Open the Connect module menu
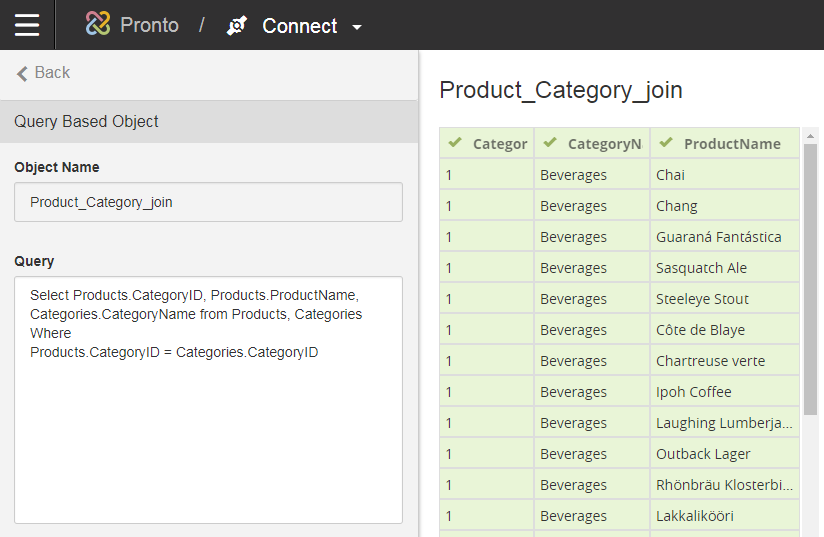This screenshot has width=824, height=537. coord(299,26)
